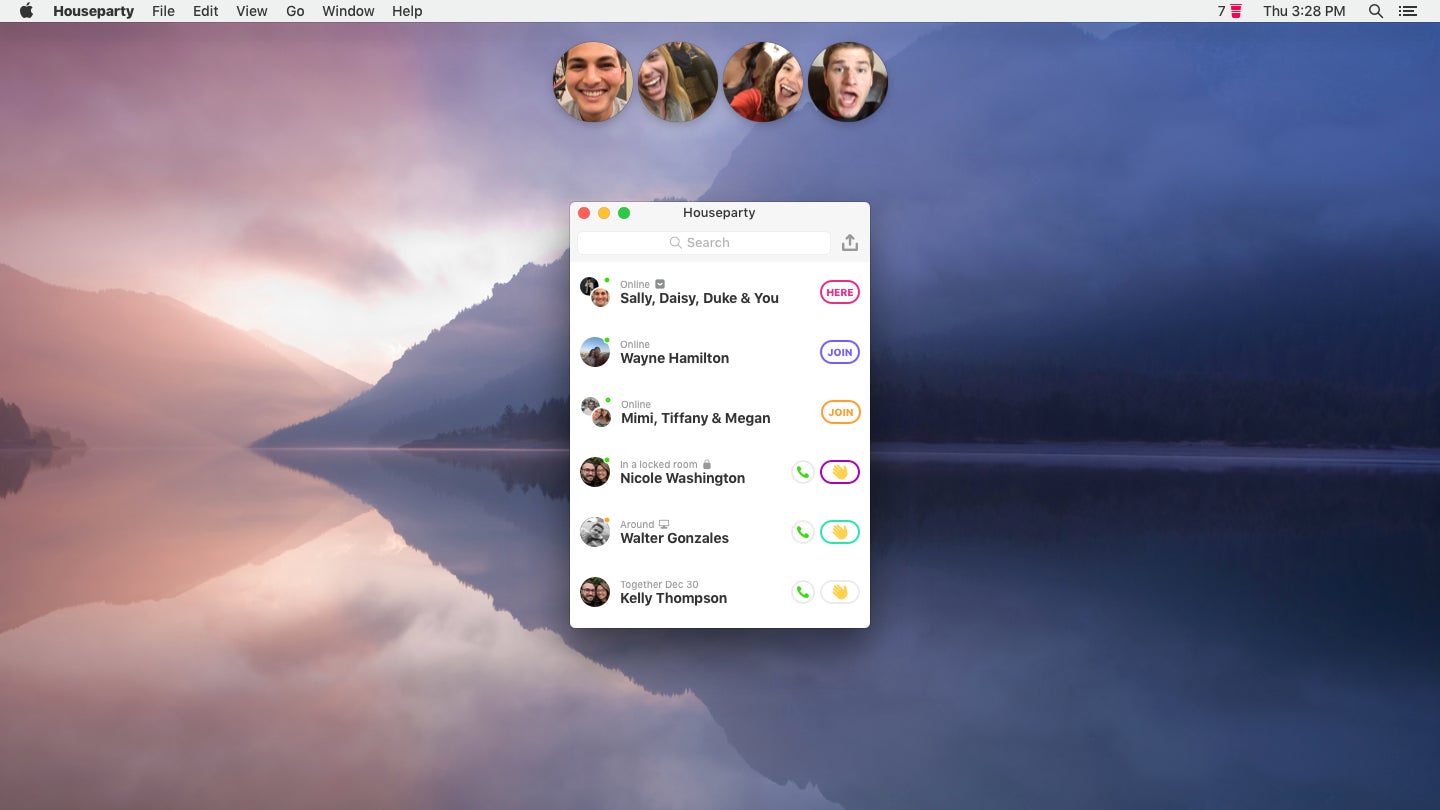Click the In a locked room status text
The height and width of the screenshot is (810, 1440).
658,464
